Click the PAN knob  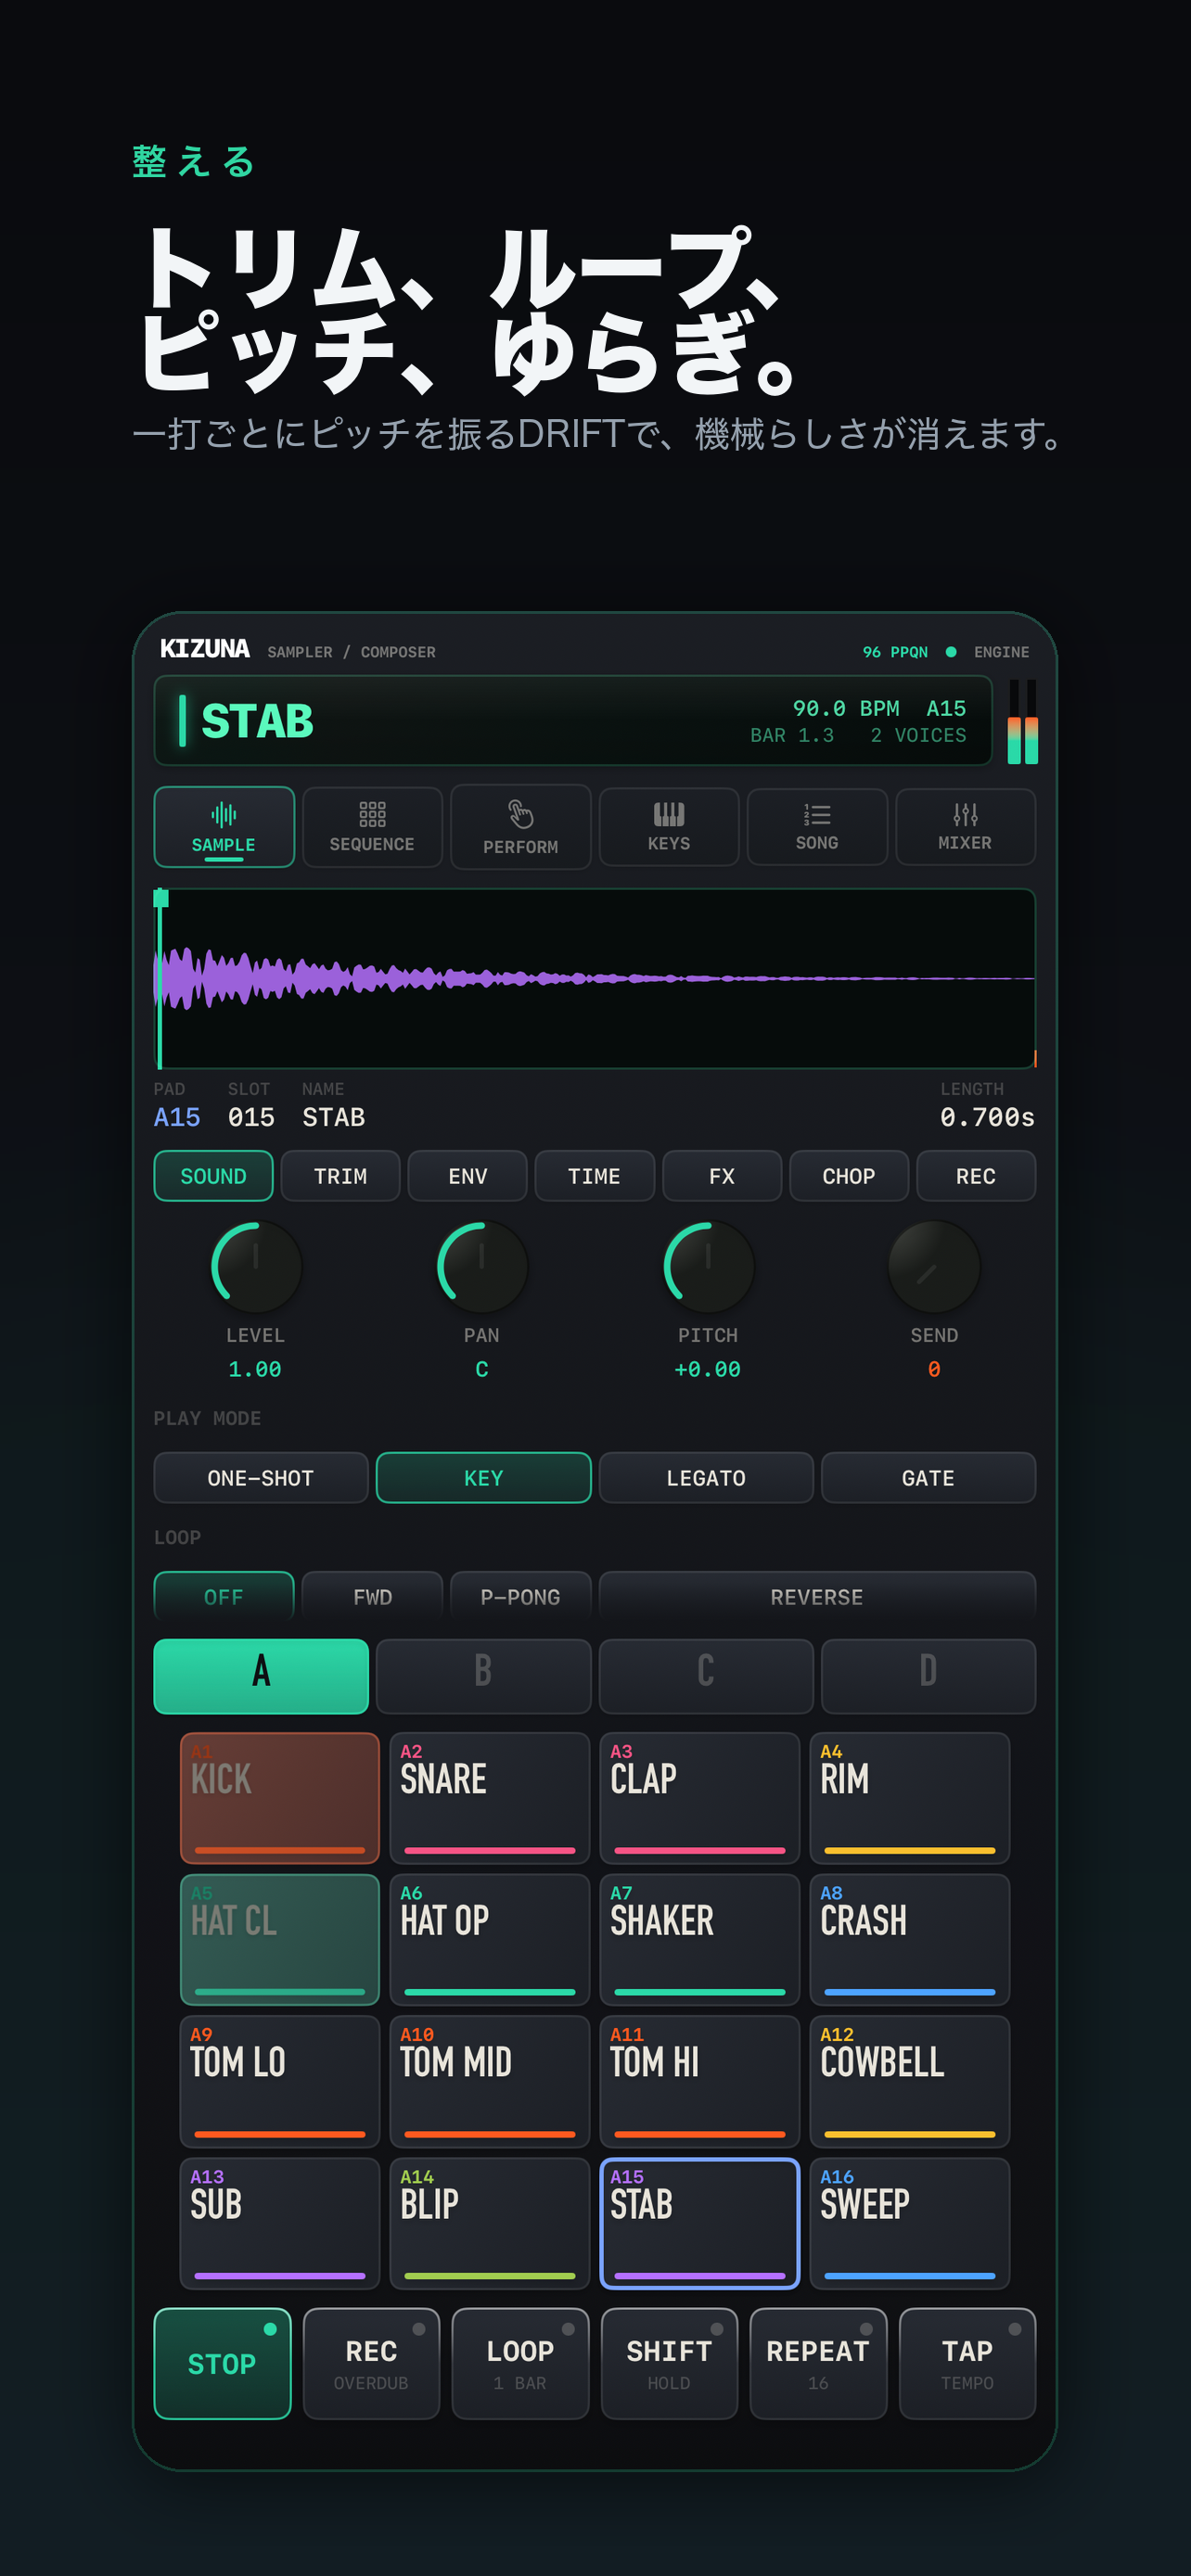point(481,1267)
